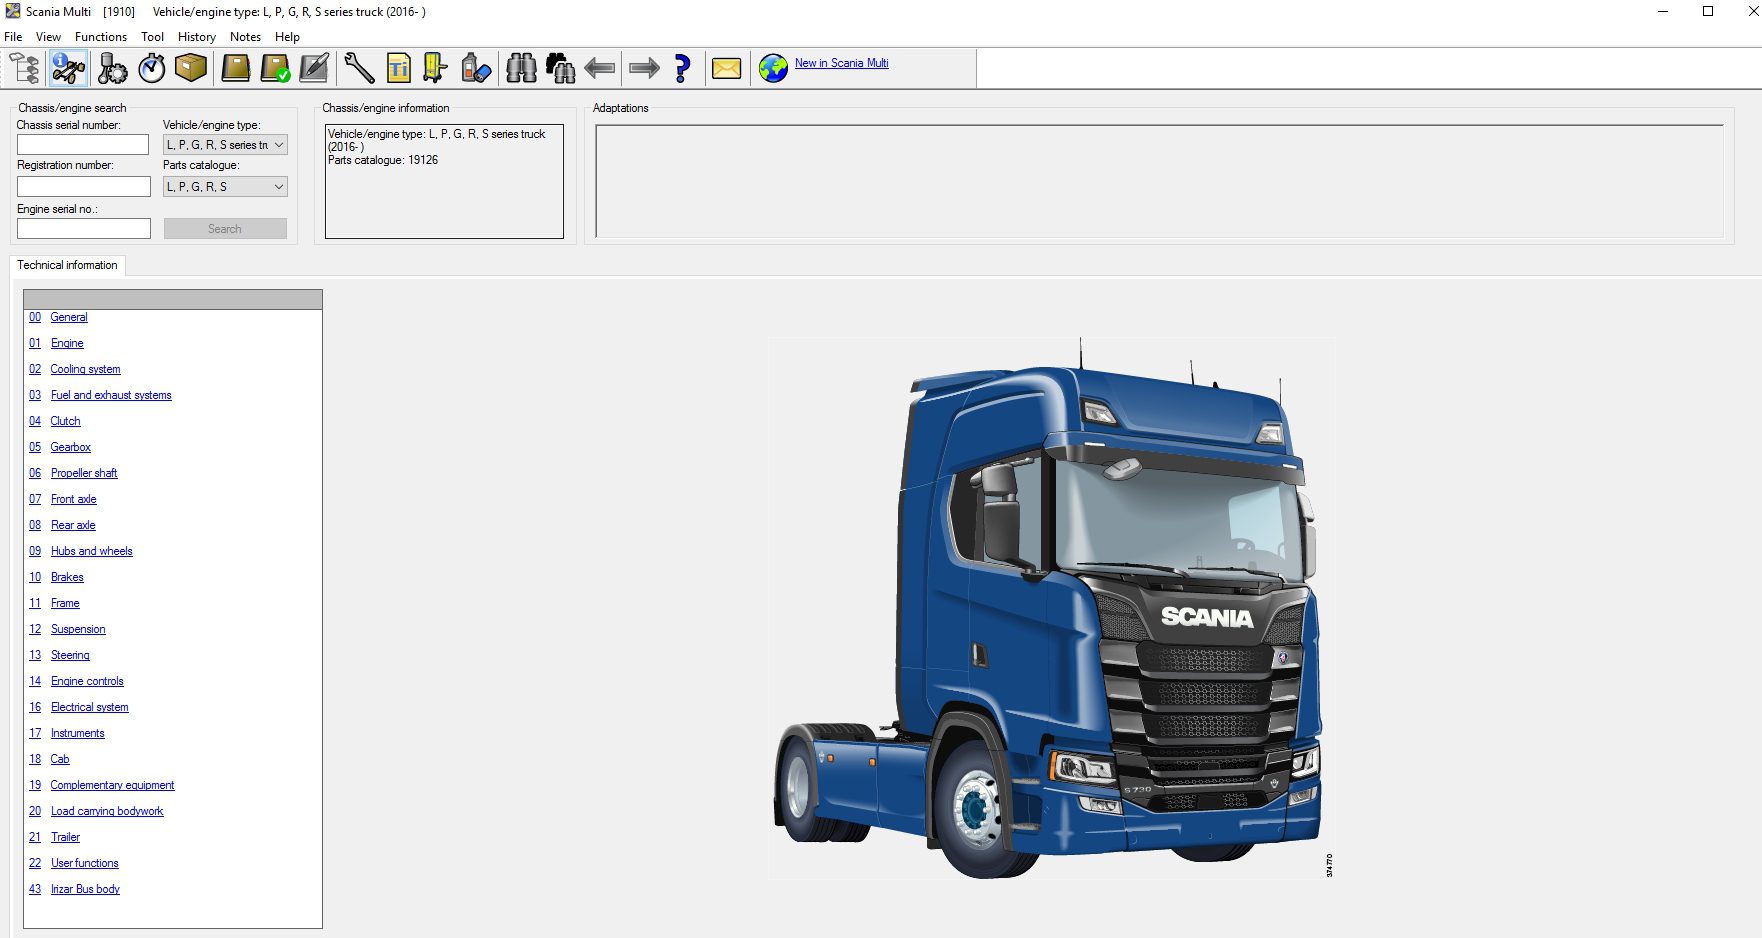The width and height of the screenshot is (1762, 938).
Task: Select the 10 Brakes category
Action: pos(66,577)
